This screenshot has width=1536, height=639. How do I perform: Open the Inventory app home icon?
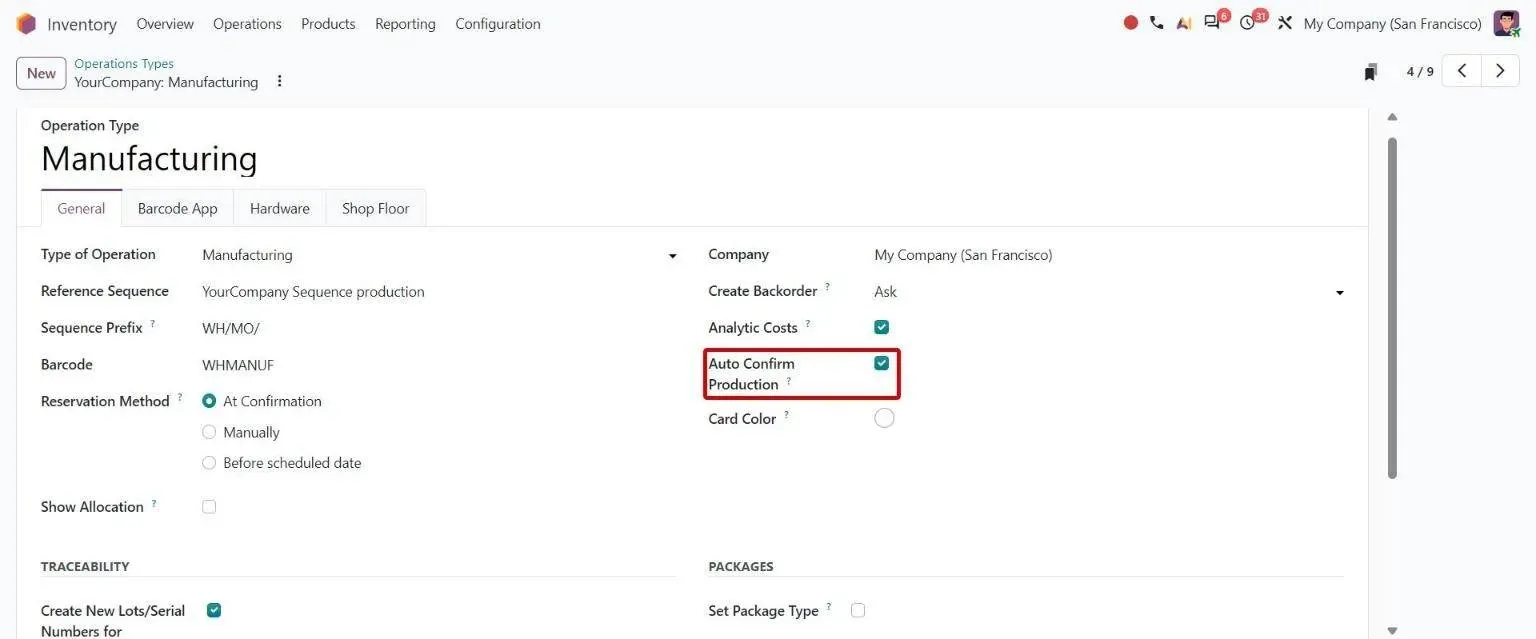click(x=26, y=24)
